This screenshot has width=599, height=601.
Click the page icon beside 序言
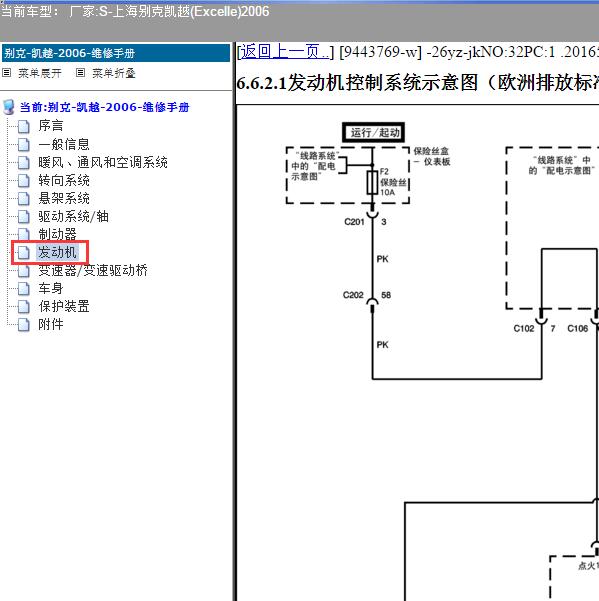[24, 126]
